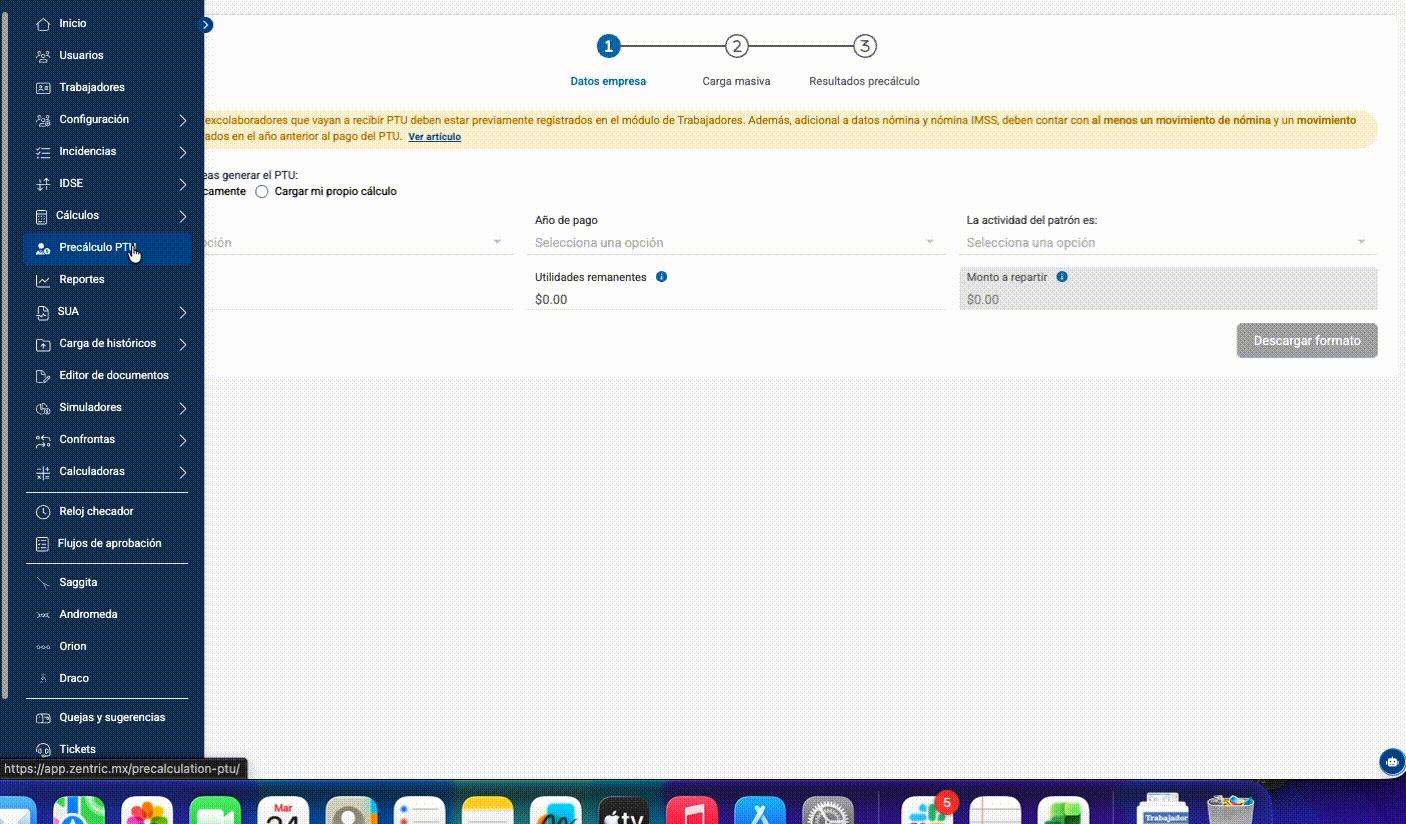Open Año de pago dropdown
Viewport: 1406px width, 824px height.
[x=736, y=242]
